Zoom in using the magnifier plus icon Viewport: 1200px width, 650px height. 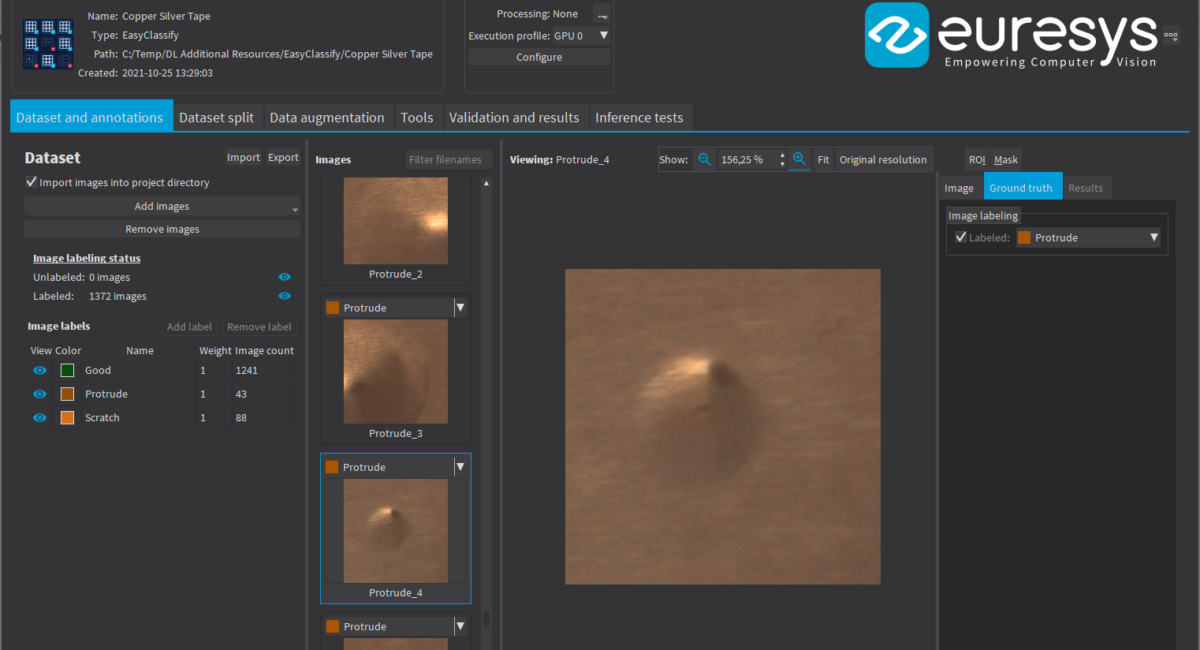coord(798,159)
